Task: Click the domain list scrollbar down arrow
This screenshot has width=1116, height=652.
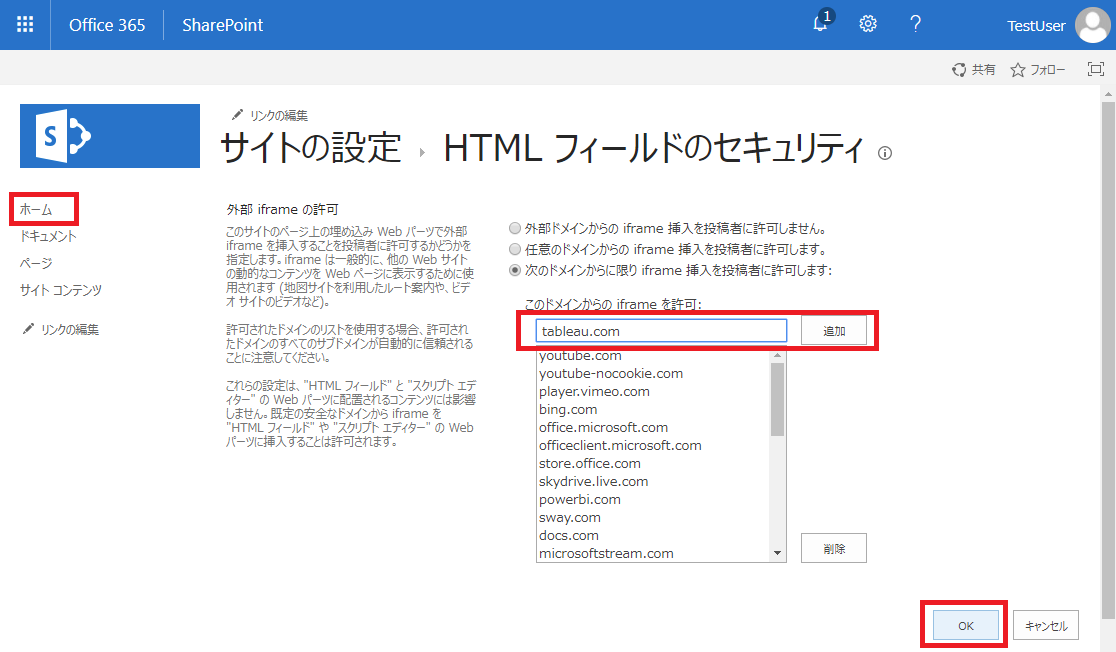Action: click(778, 553)
